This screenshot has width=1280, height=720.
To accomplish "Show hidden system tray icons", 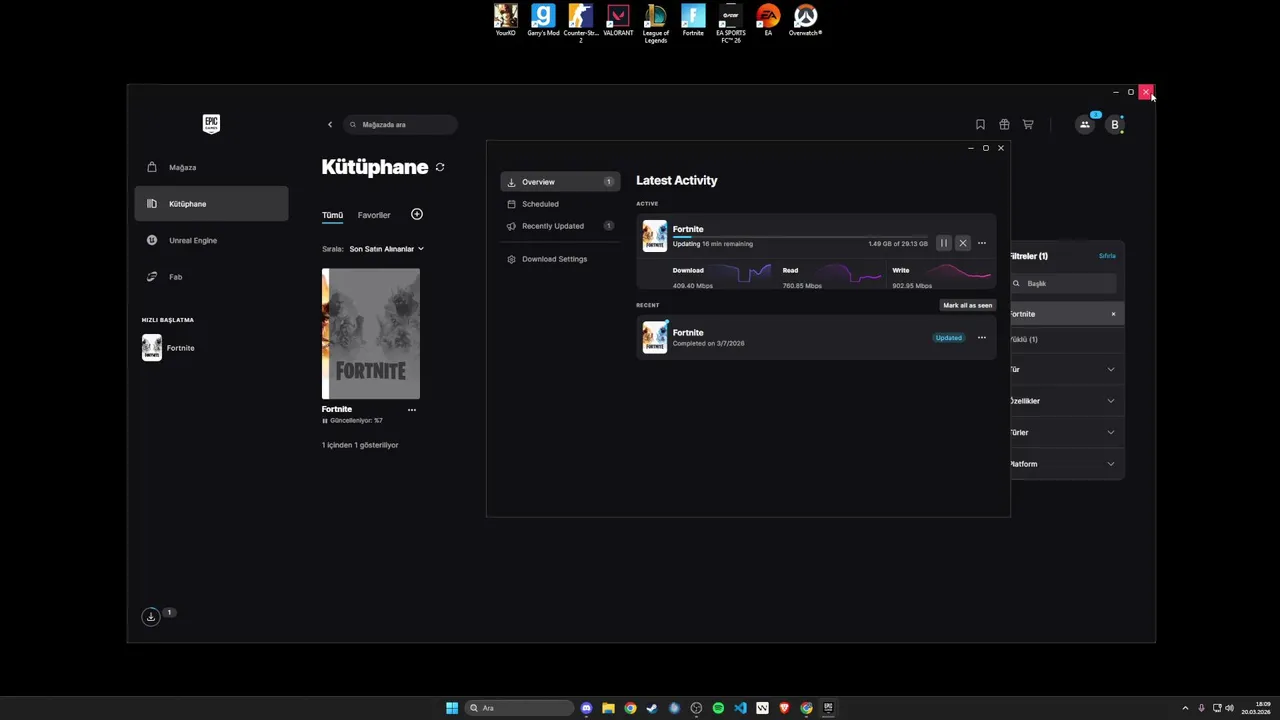I will pyautogui.click(x=1185, y=708).
